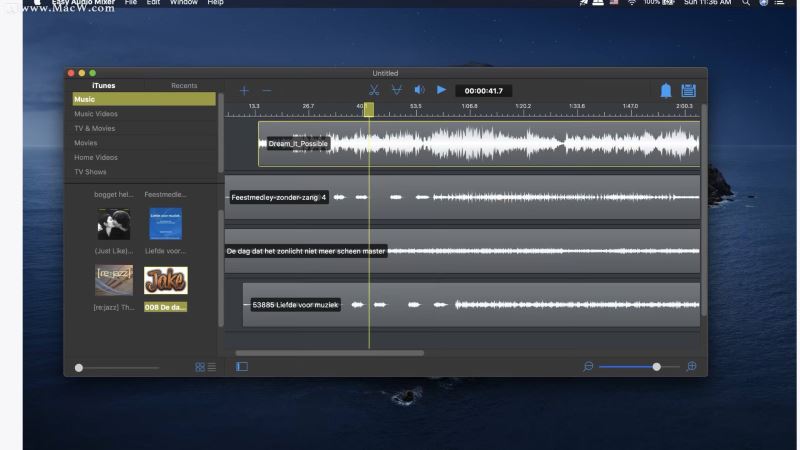Select the (Just Like) album thumbnail
800x450 pixels.
click(x=114, y=224)
